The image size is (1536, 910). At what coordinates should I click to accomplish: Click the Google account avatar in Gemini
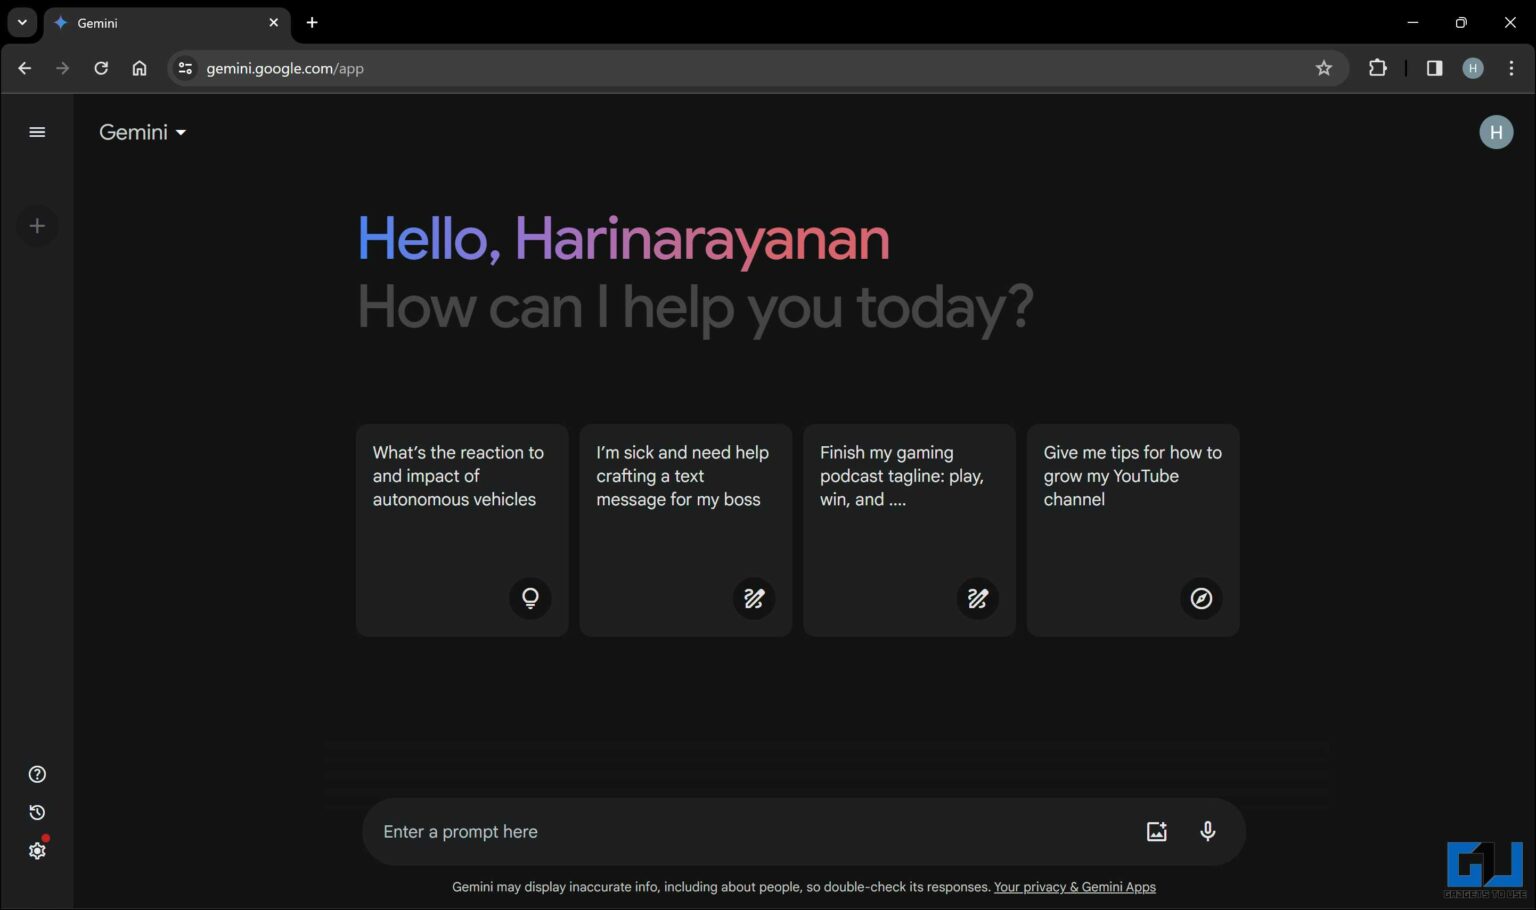point(1495,132)
